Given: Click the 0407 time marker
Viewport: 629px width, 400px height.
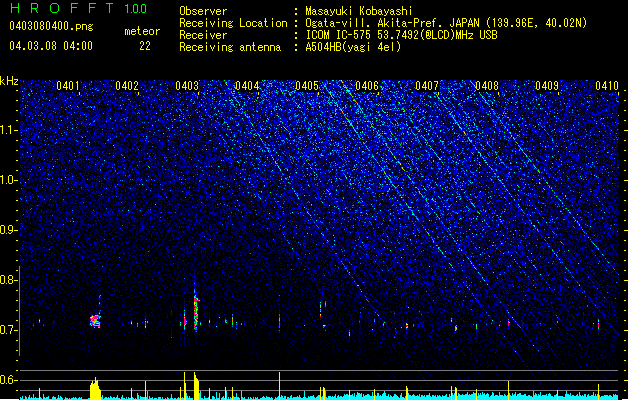Looking at the screenshot, I should pos(427,86).
